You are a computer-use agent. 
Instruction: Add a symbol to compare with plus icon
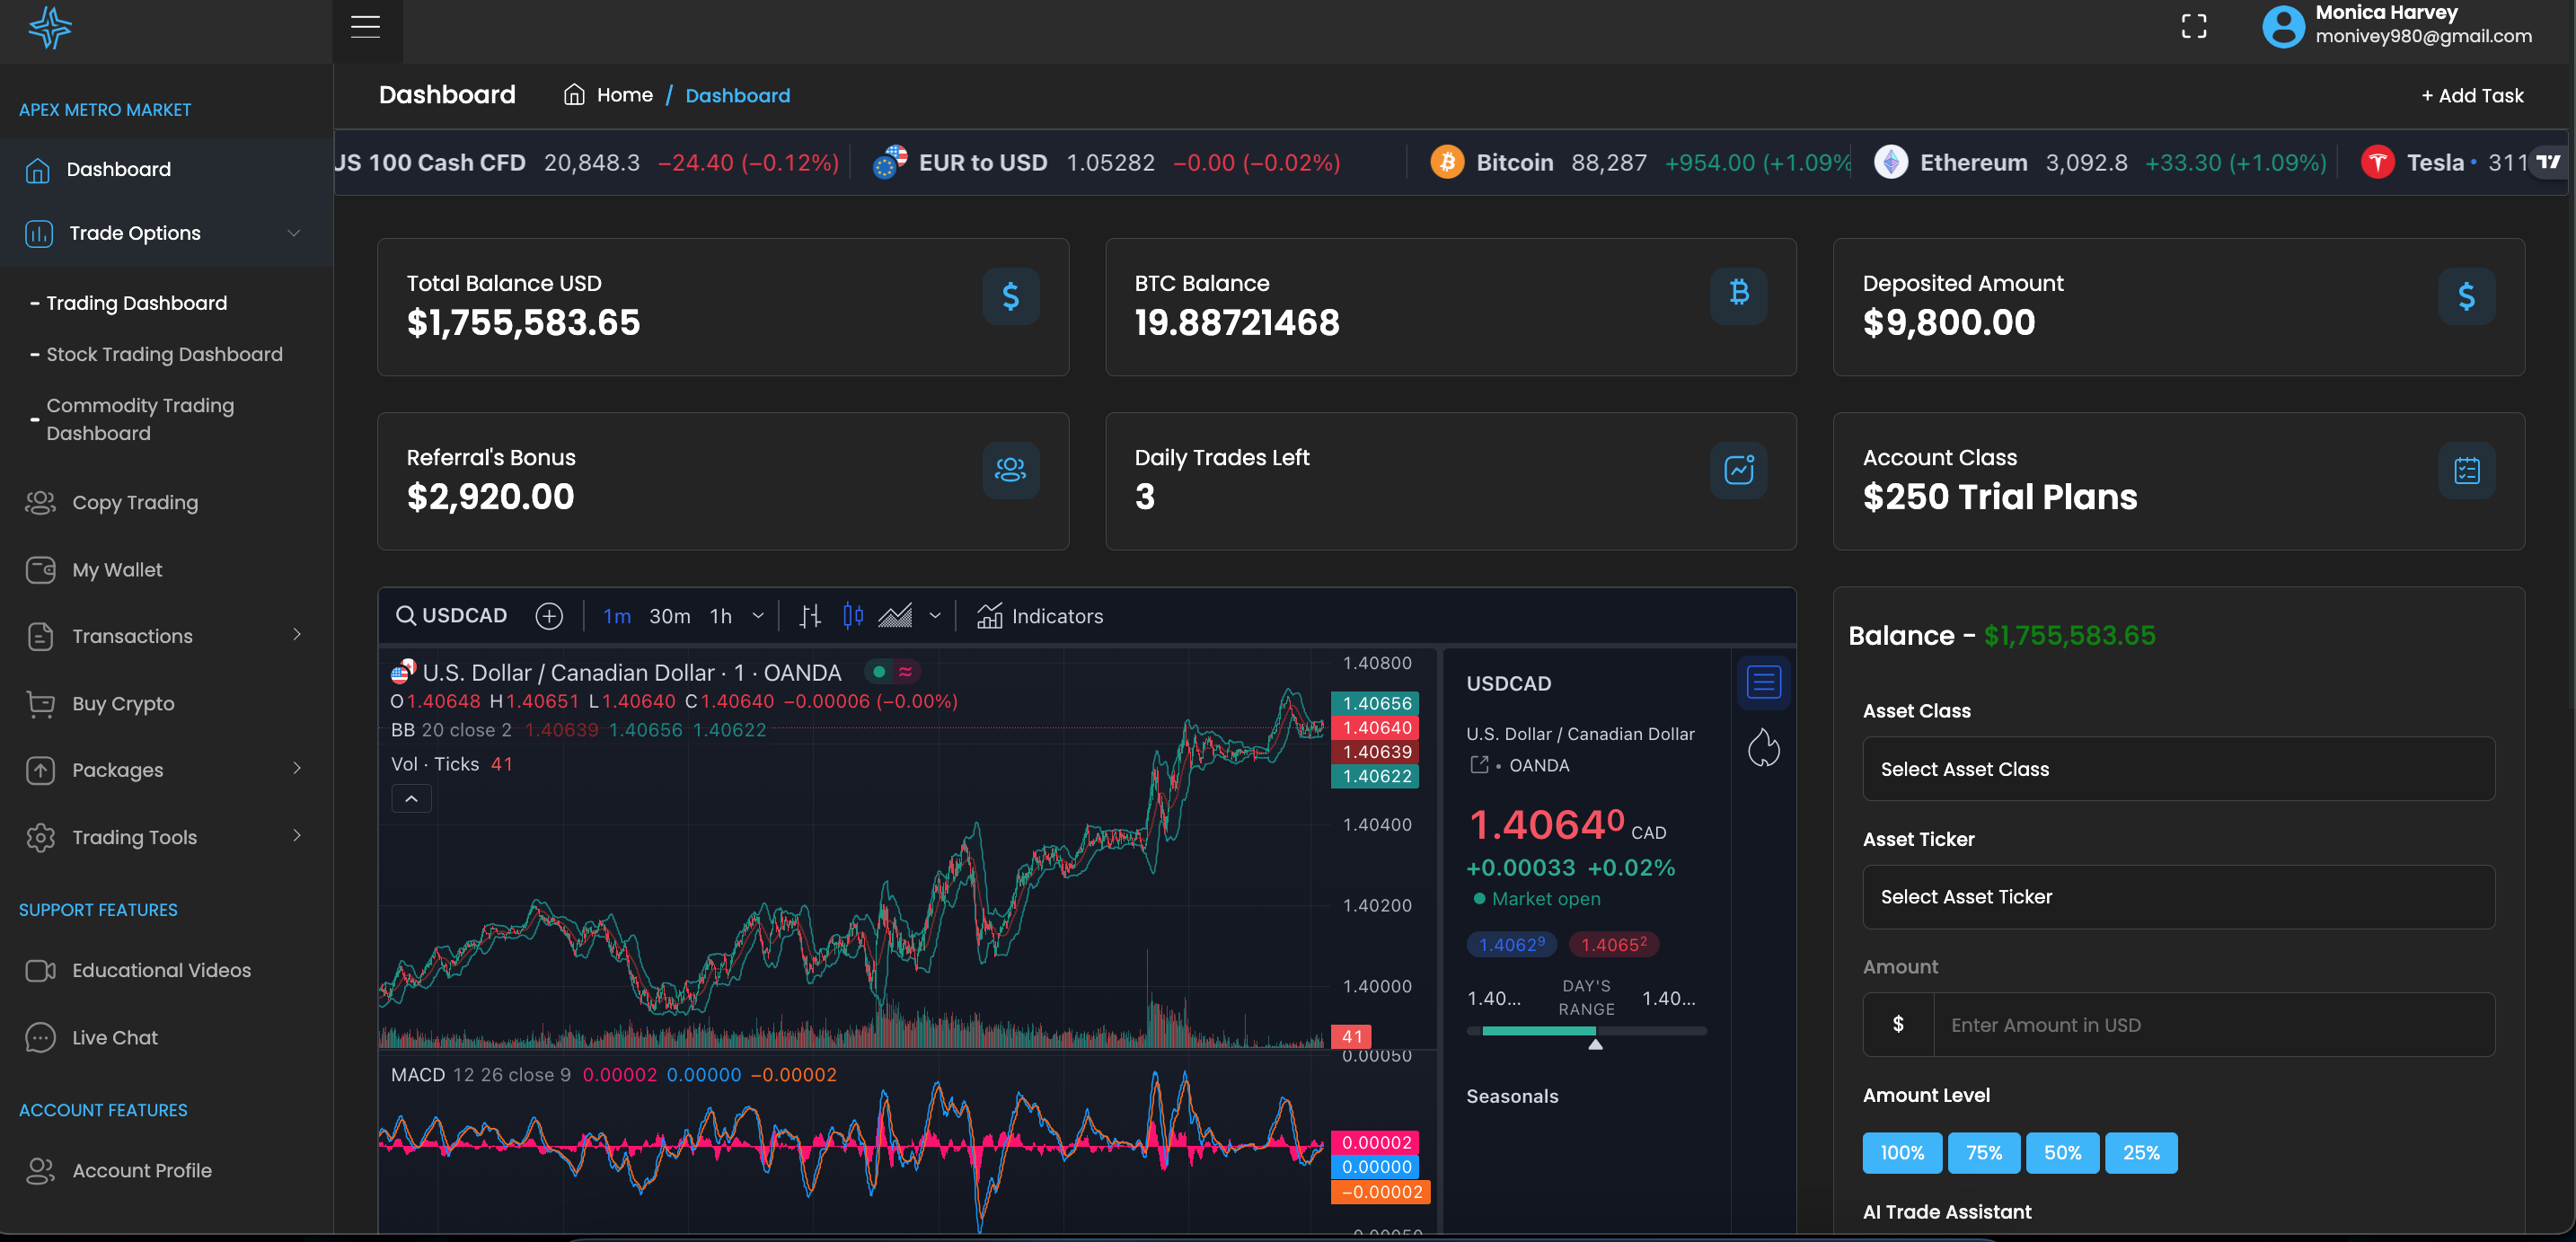coord(549,616)
